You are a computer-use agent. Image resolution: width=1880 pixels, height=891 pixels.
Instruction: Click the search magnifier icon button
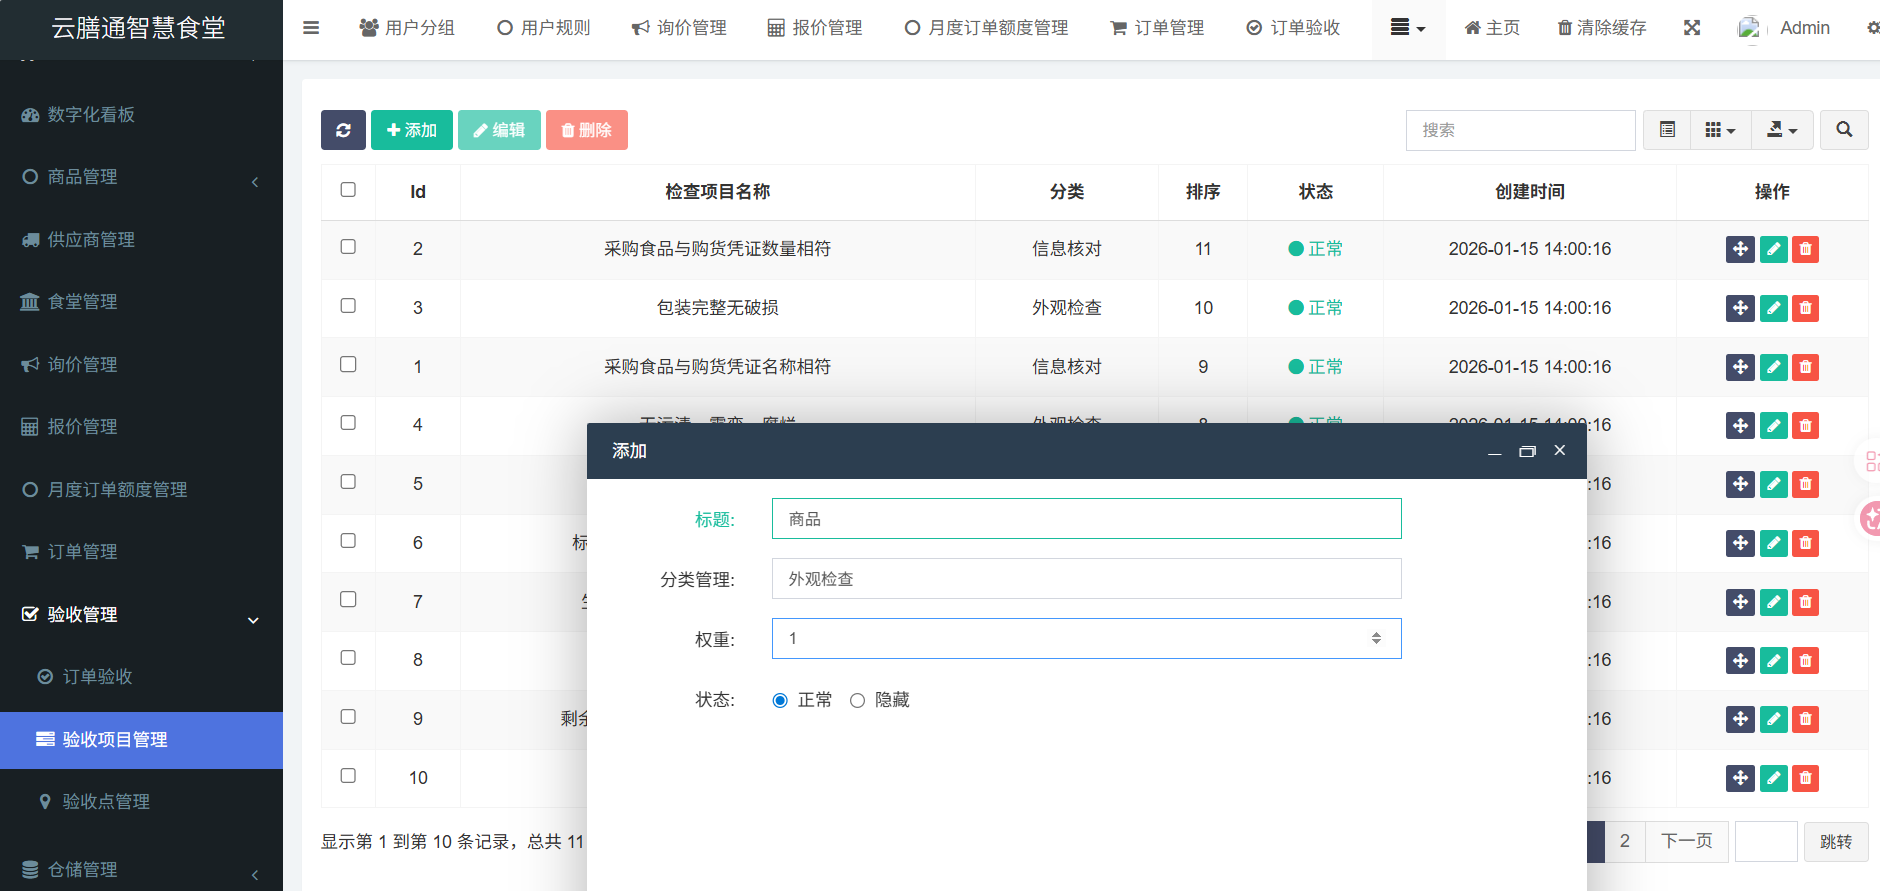click(1844, 130)
